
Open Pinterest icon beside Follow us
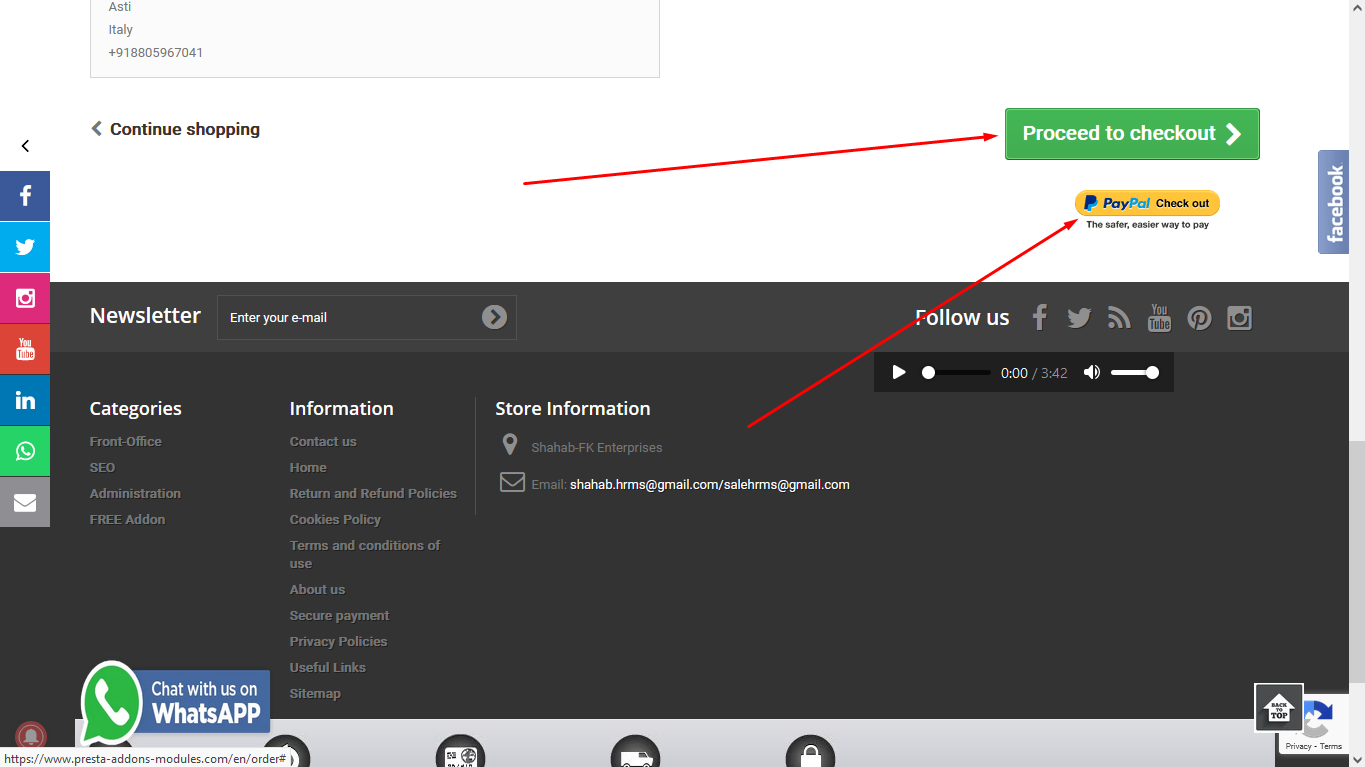[x=1199, y=318]
